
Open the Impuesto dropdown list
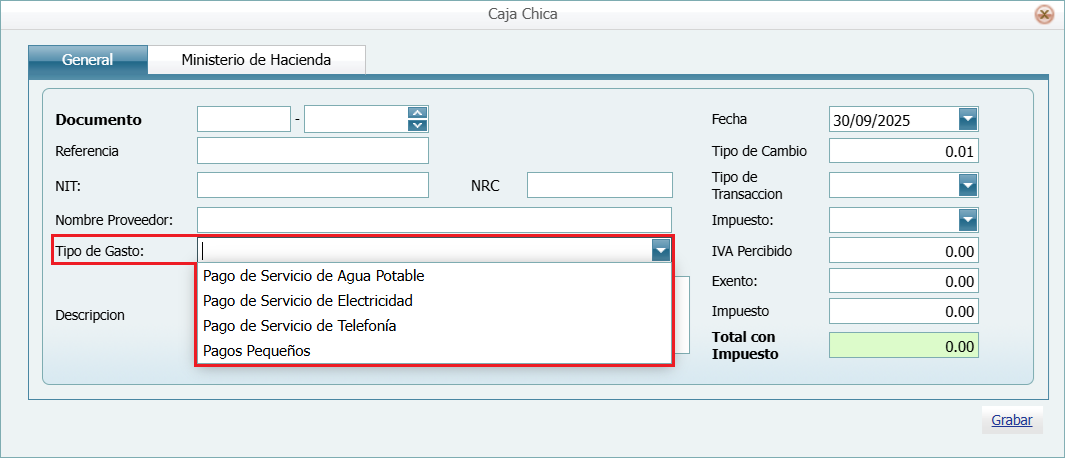click(967, 220)
